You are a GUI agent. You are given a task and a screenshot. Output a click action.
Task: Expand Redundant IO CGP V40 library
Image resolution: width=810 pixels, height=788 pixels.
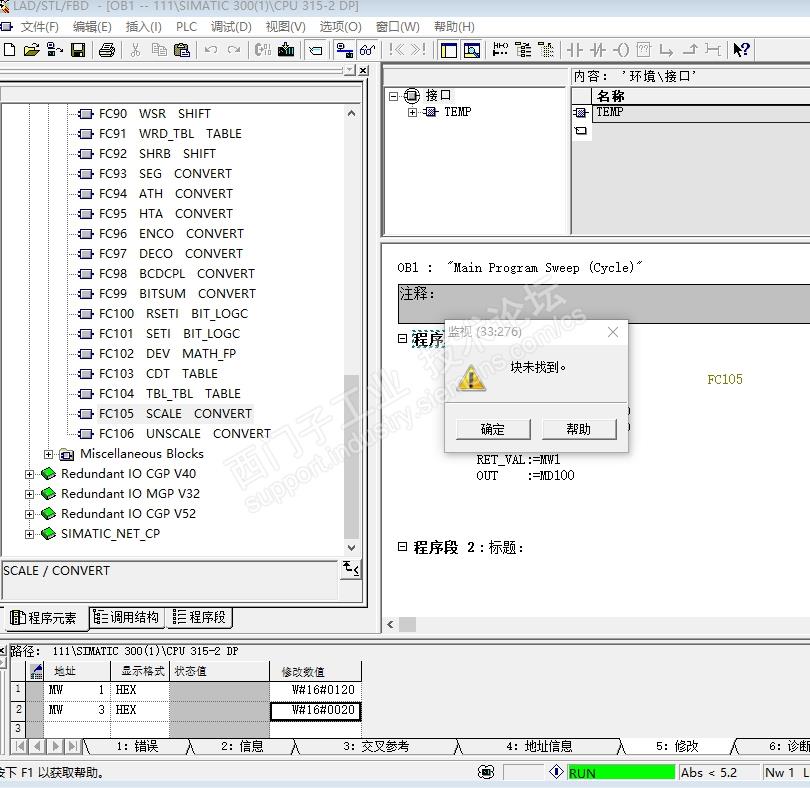click(x=29, y=474)
